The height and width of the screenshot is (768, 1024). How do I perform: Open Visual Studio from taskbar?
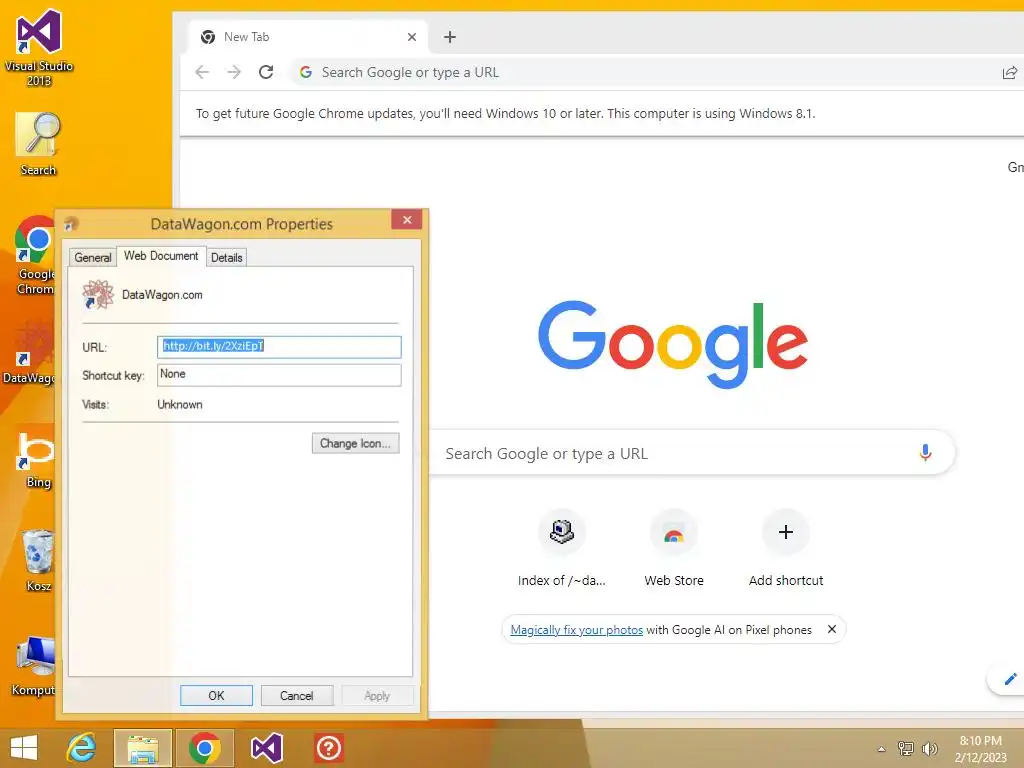point(266,748)
